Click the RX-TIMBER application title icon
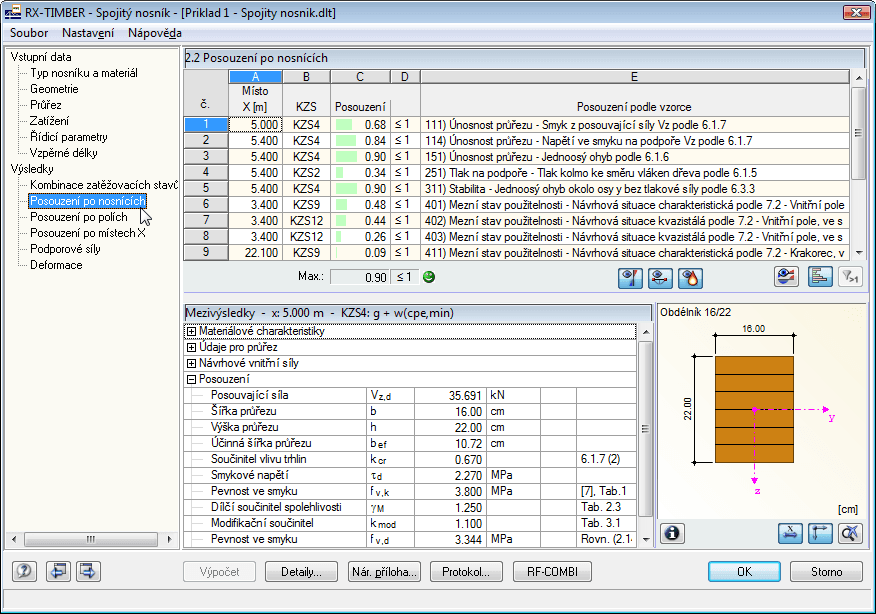 click(x=12, y=12)
